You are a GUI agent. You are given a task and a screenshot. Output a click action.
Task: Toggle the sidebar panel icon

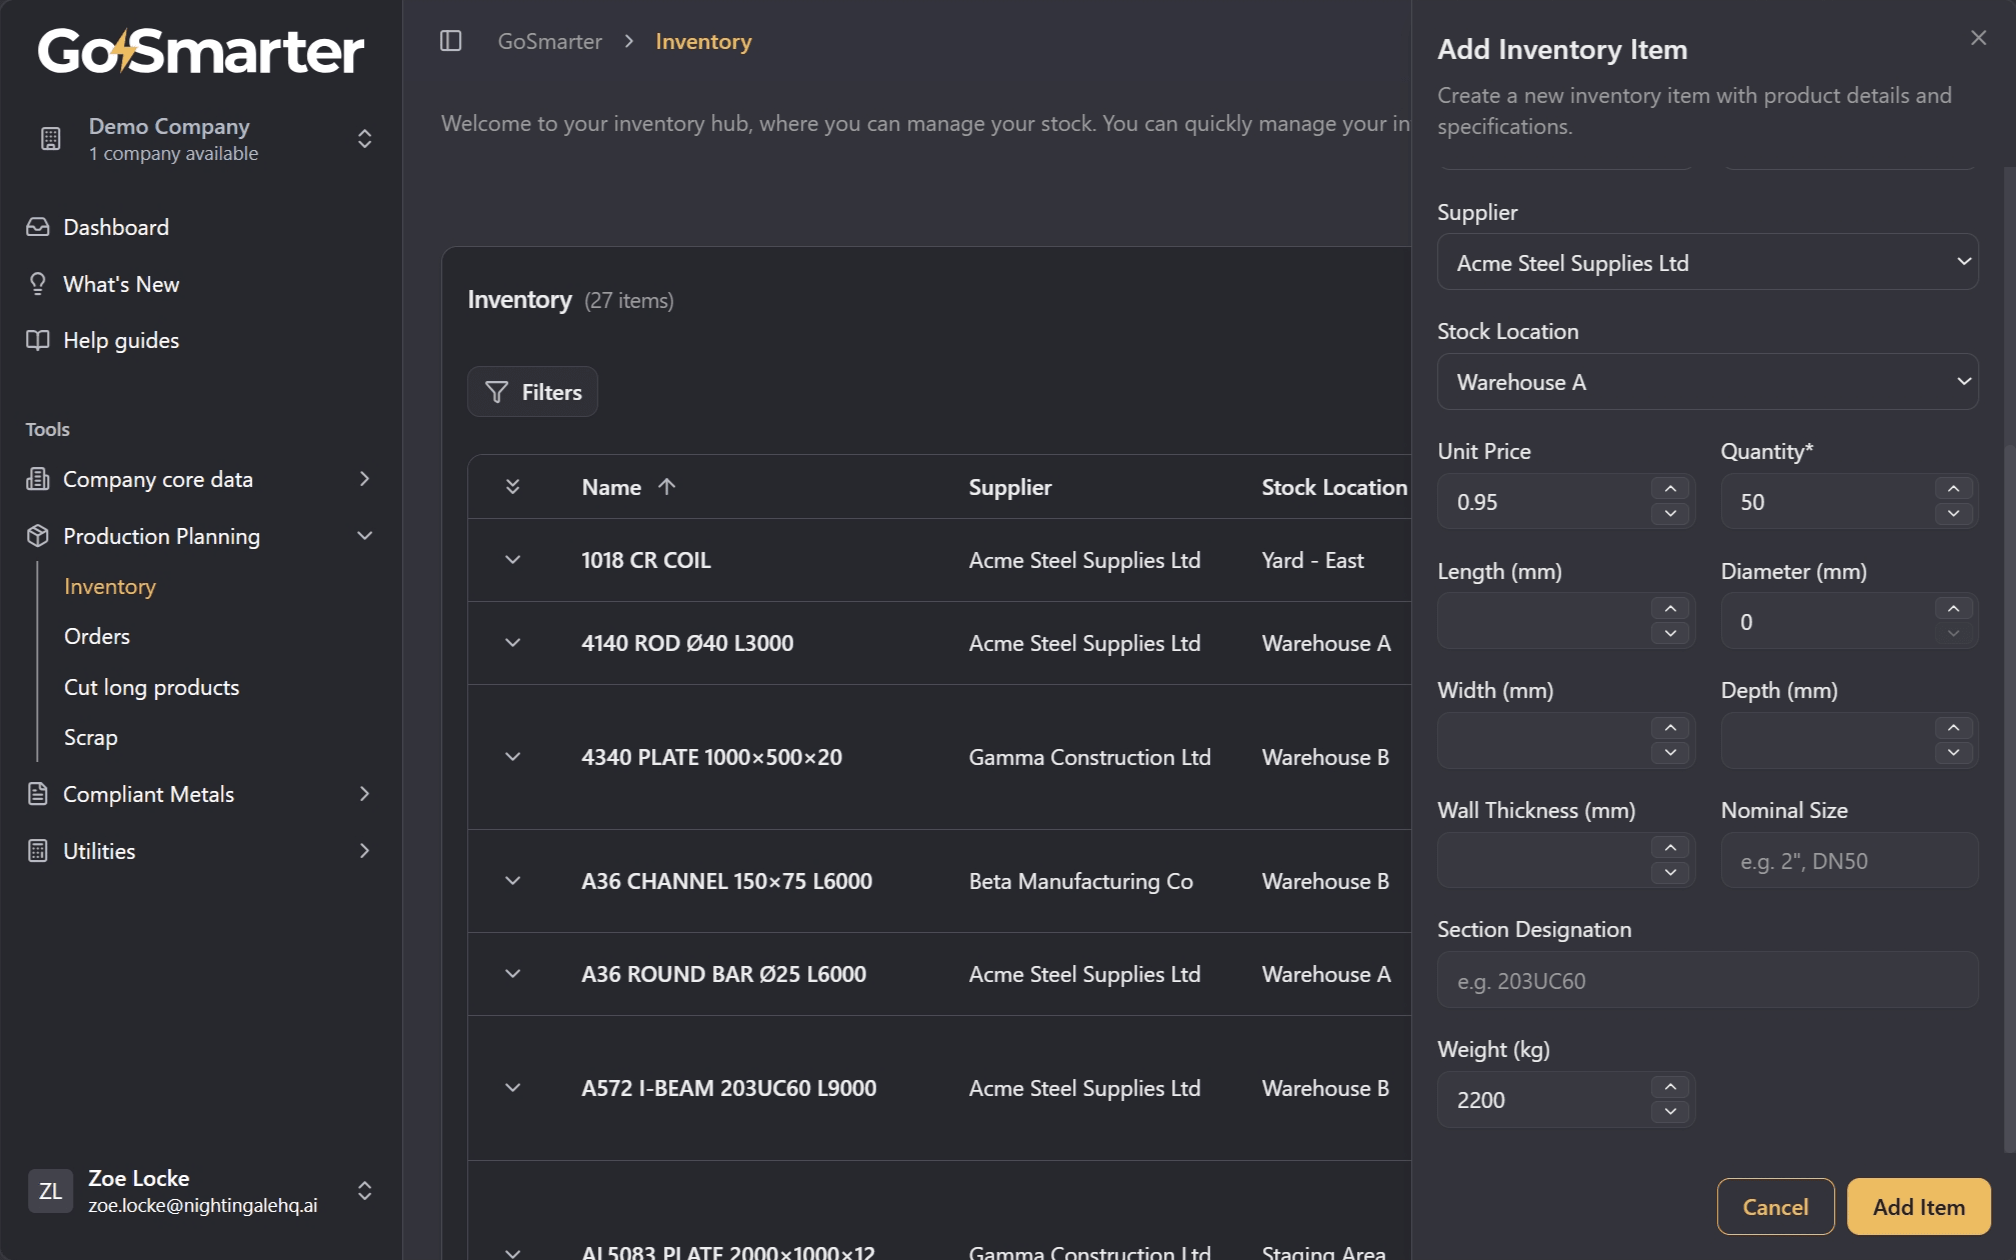click(x=451, y=41)
